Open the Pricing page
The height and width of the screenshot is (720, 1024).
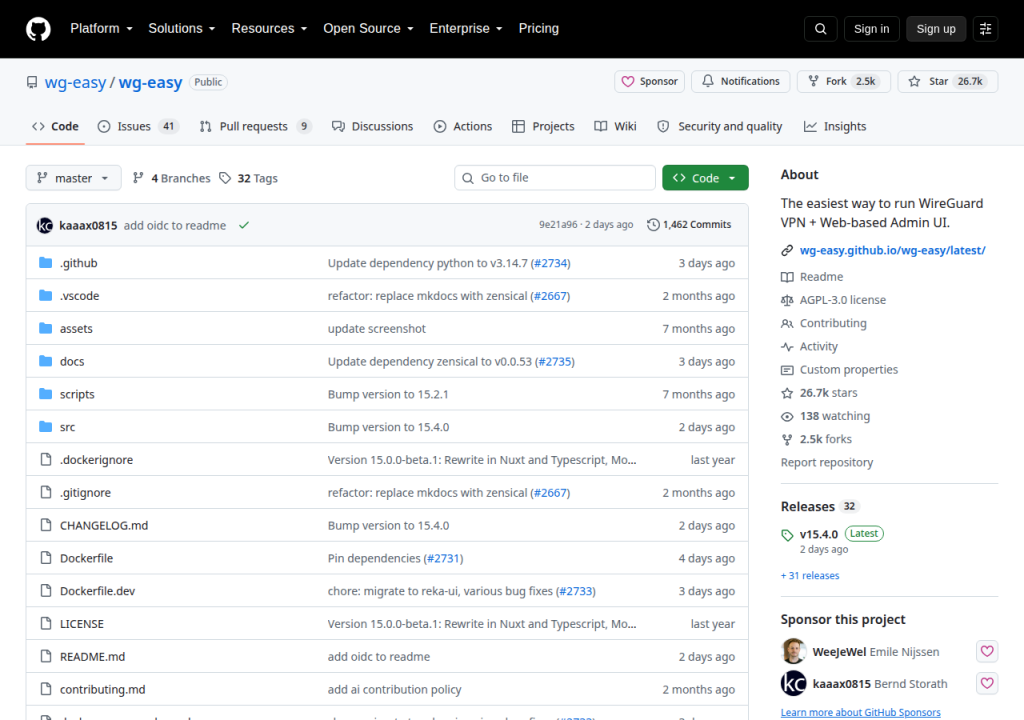click(539, 29)
